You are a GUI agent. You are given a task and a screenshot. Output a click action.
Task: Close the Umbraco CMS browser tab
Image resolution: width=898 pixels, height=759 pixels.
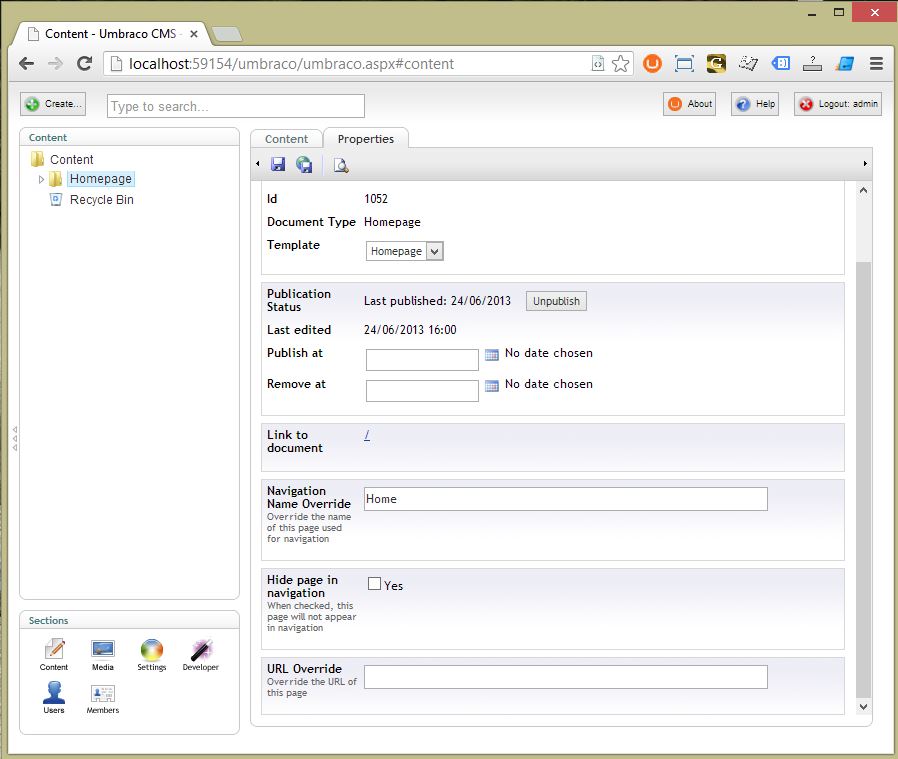194,34
